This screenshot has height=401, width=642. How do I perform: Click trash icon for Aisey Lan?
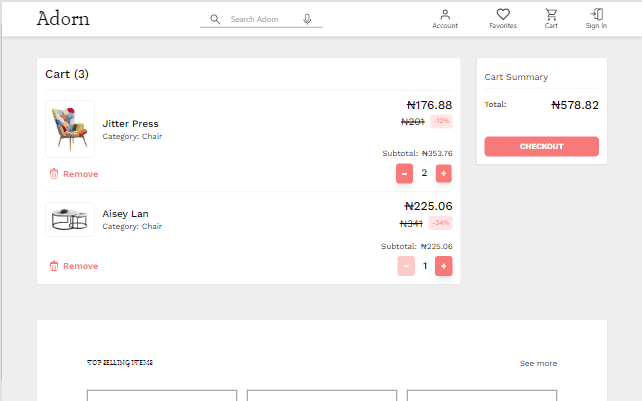click(x=54, y=266)
